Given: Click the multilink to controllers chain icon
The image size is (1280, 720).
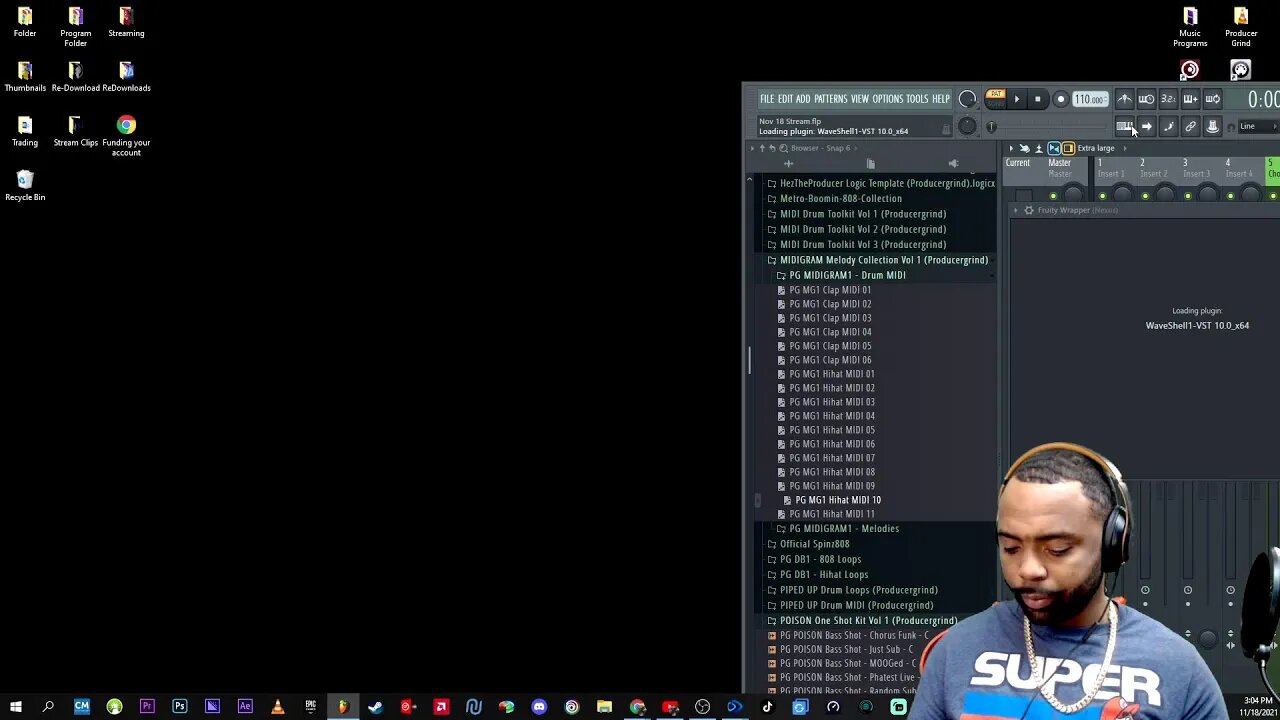Looking at the screenshot, I should pyautogui.click(x=1190, y=127).
